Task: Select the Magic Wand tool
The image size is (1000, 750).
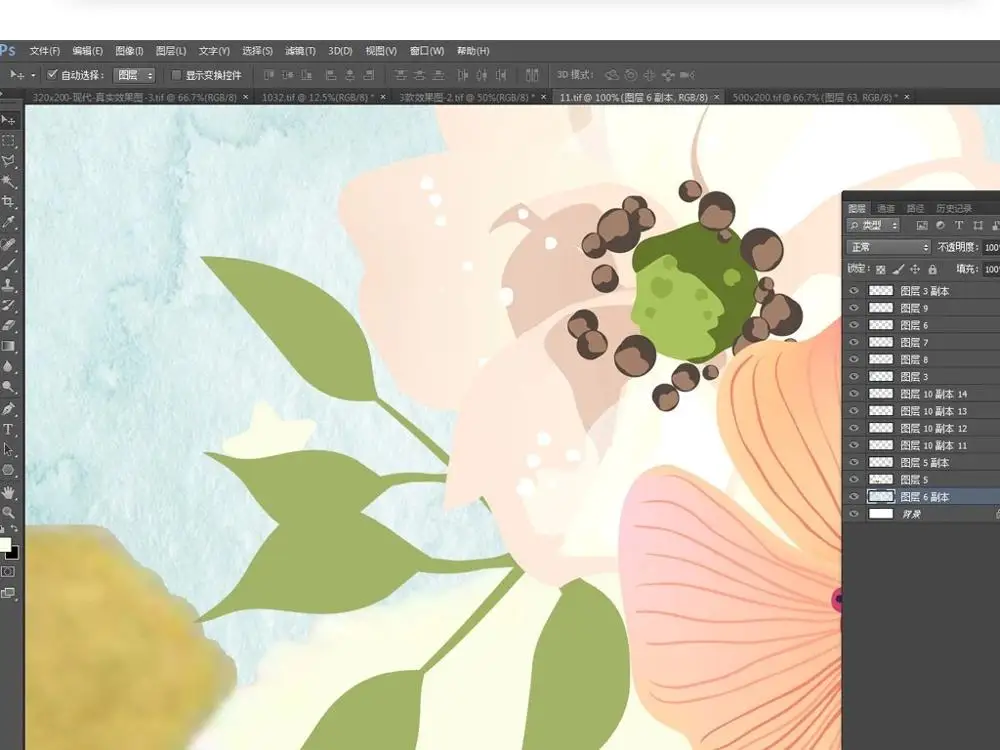Action: [9, 182]
